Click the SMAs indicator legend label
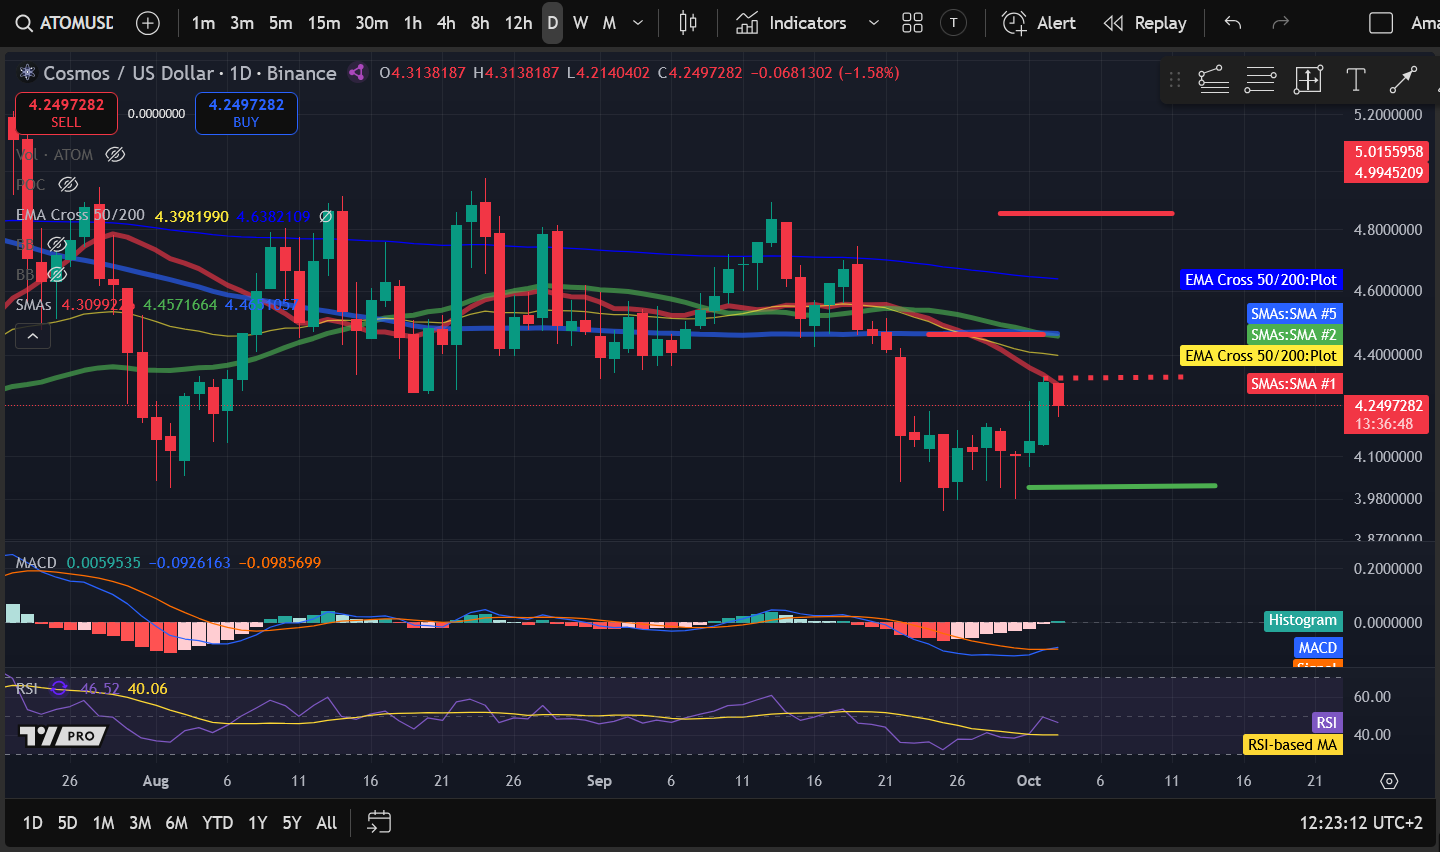The width and height of the screenshot is (1440, 852). [33, 304]
